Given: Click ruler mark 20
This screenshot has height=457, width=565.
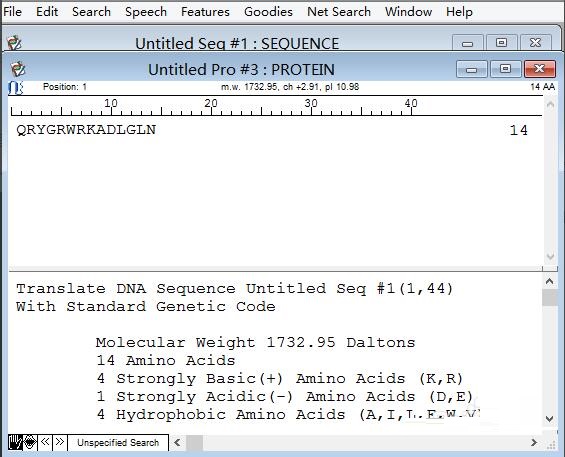Looking at the screenshot, I should coord(211,103).
